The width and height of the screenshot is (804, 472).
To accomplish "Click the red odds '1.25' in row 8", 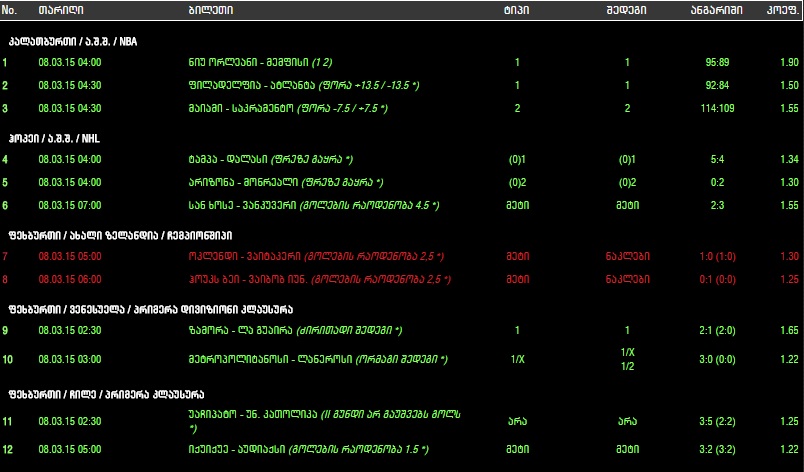I will pyautogui.click(x=789, y=279).
